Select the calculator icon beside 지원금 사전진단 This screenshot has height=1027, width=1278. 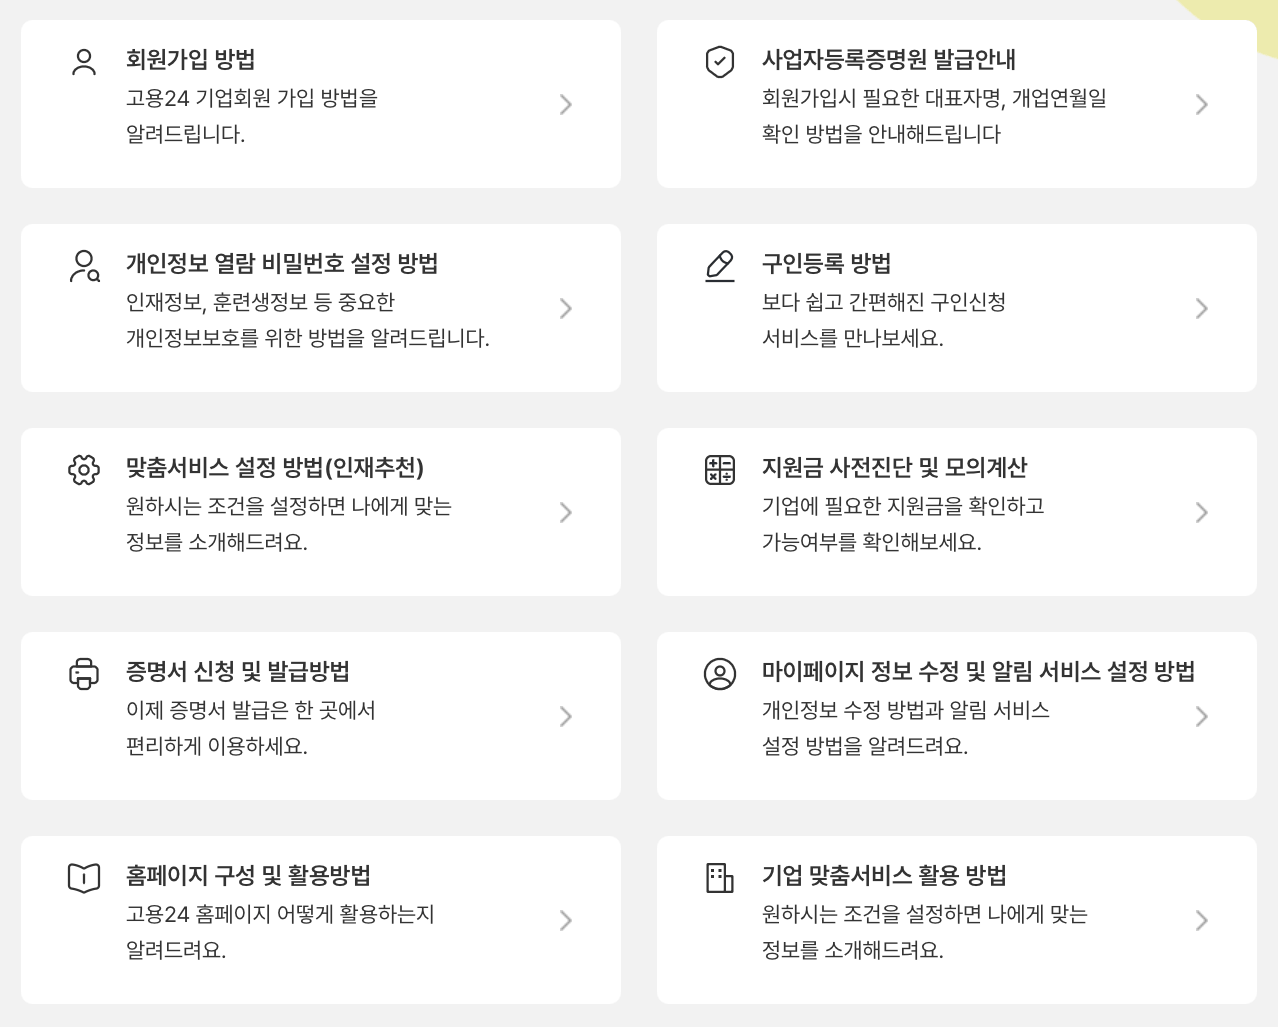pos(718,470)
